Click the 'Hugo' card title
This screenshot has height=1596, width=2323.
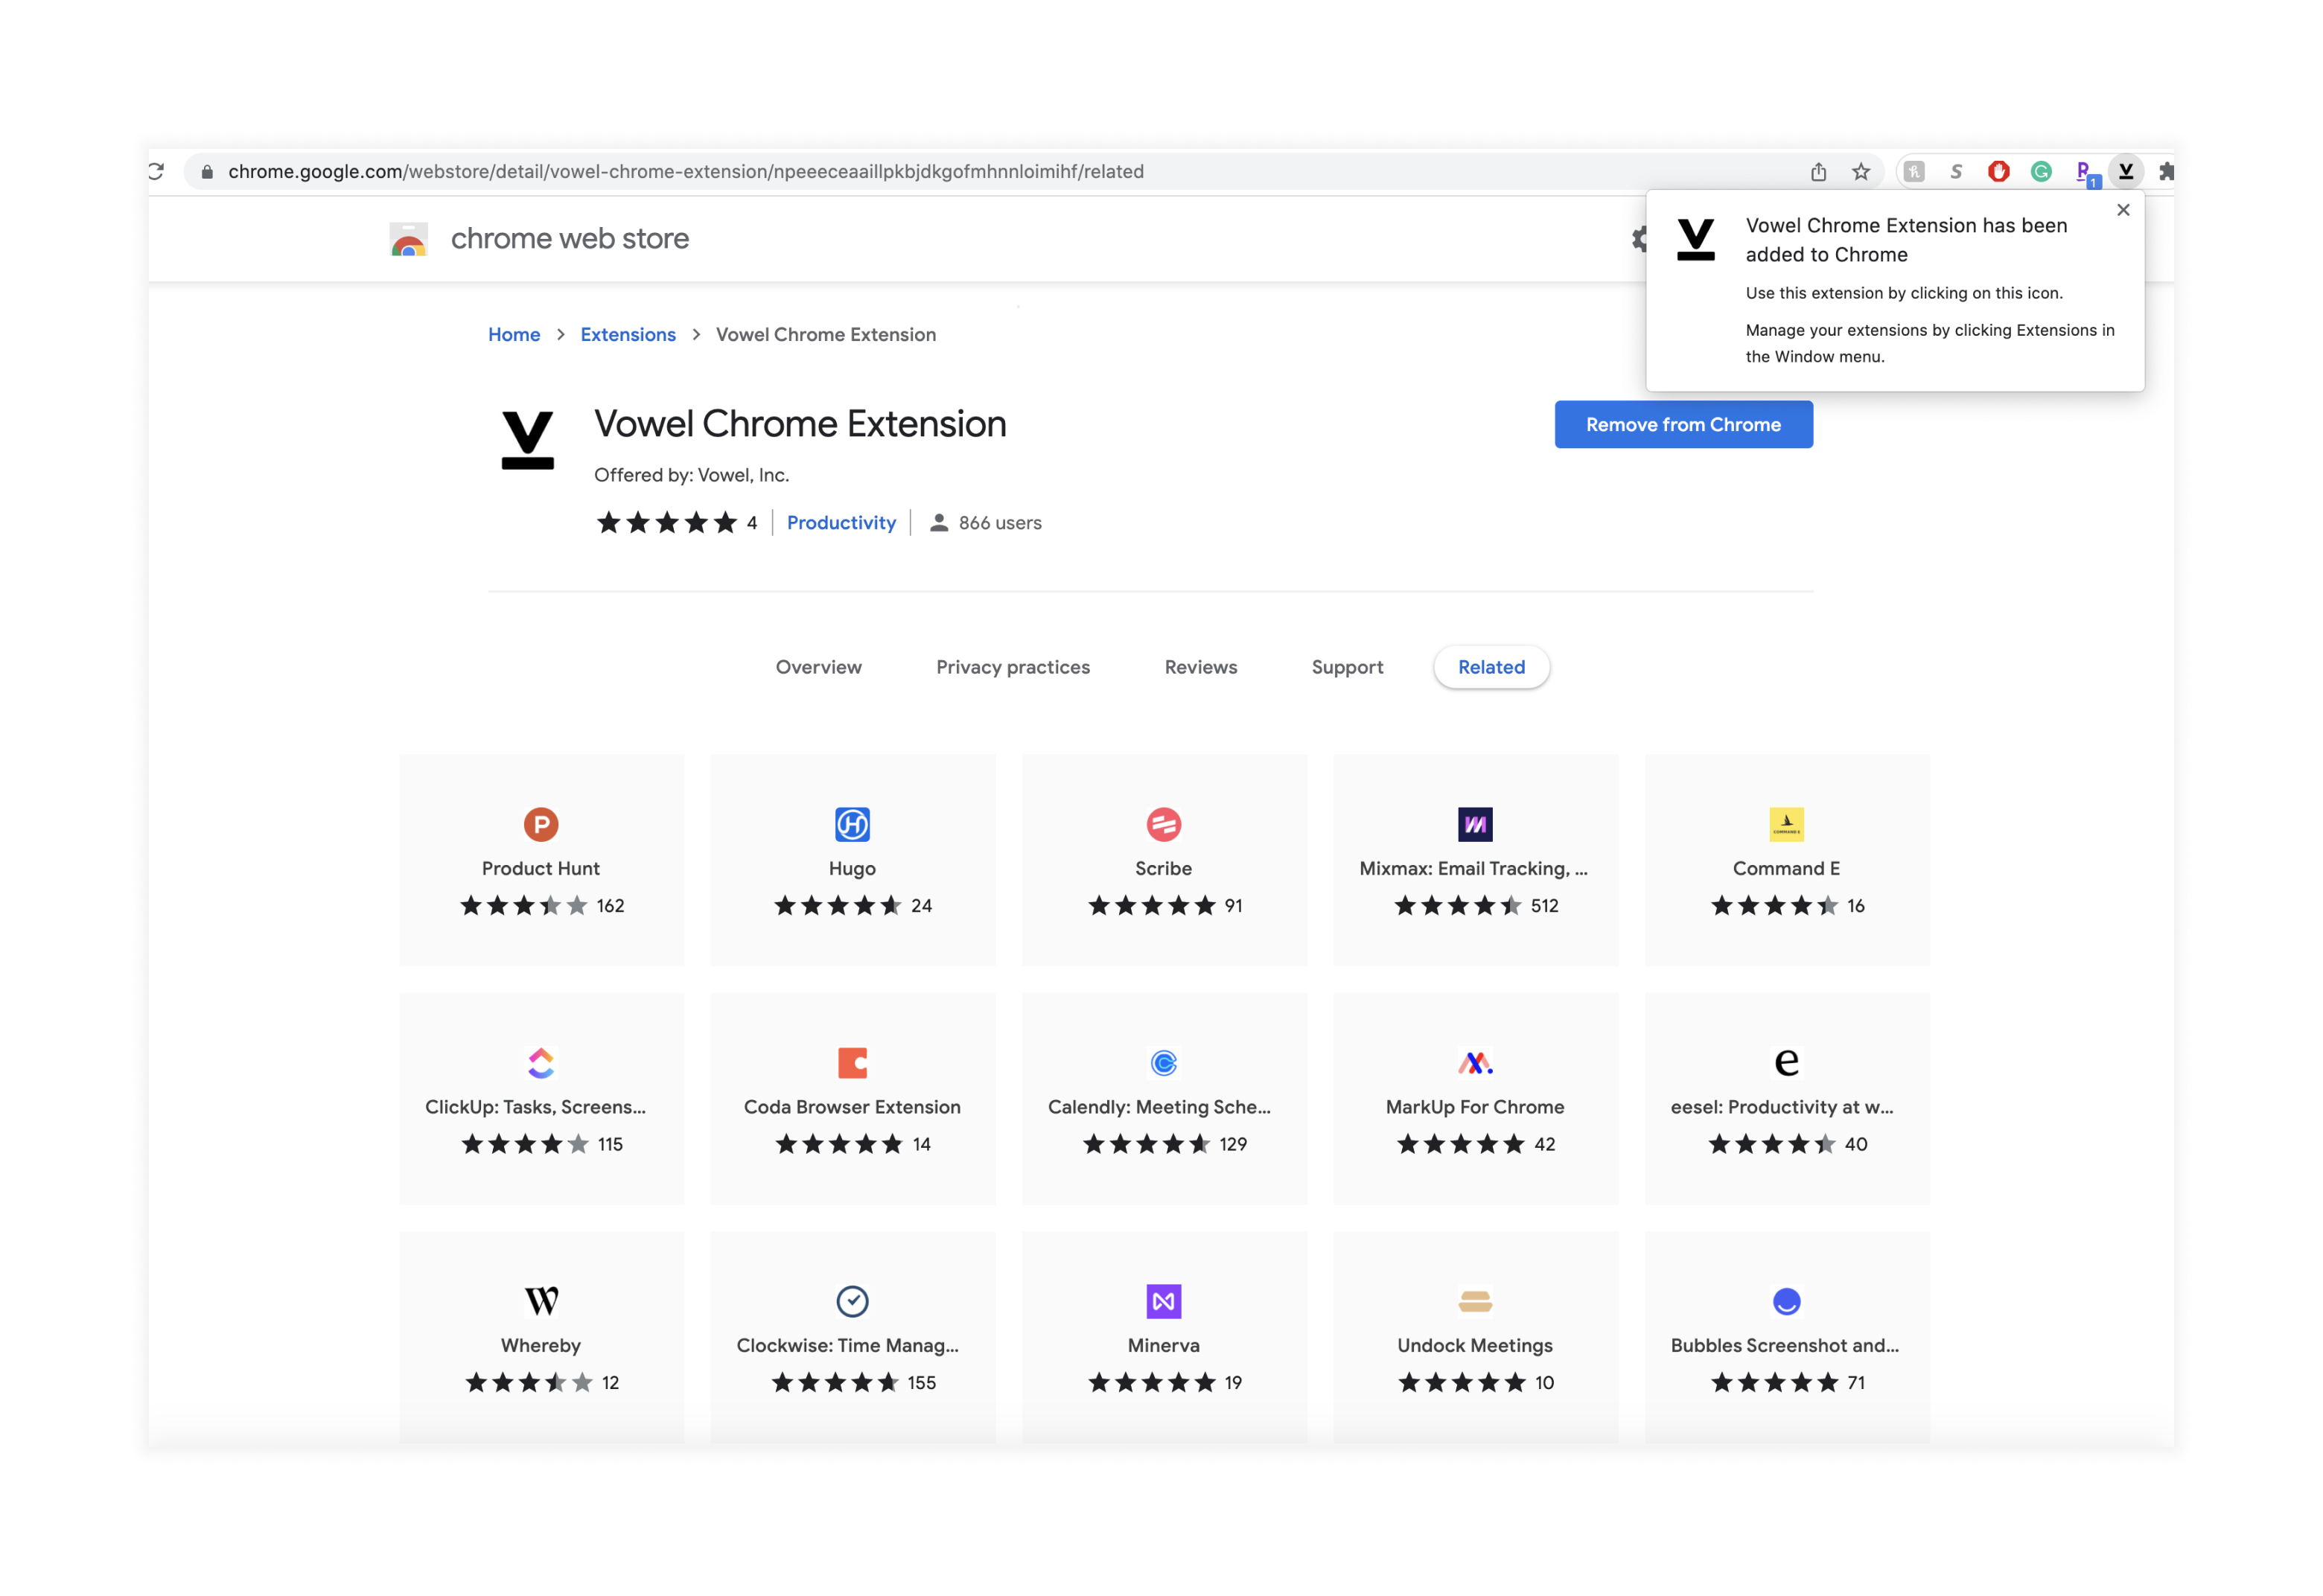point(852,869)
